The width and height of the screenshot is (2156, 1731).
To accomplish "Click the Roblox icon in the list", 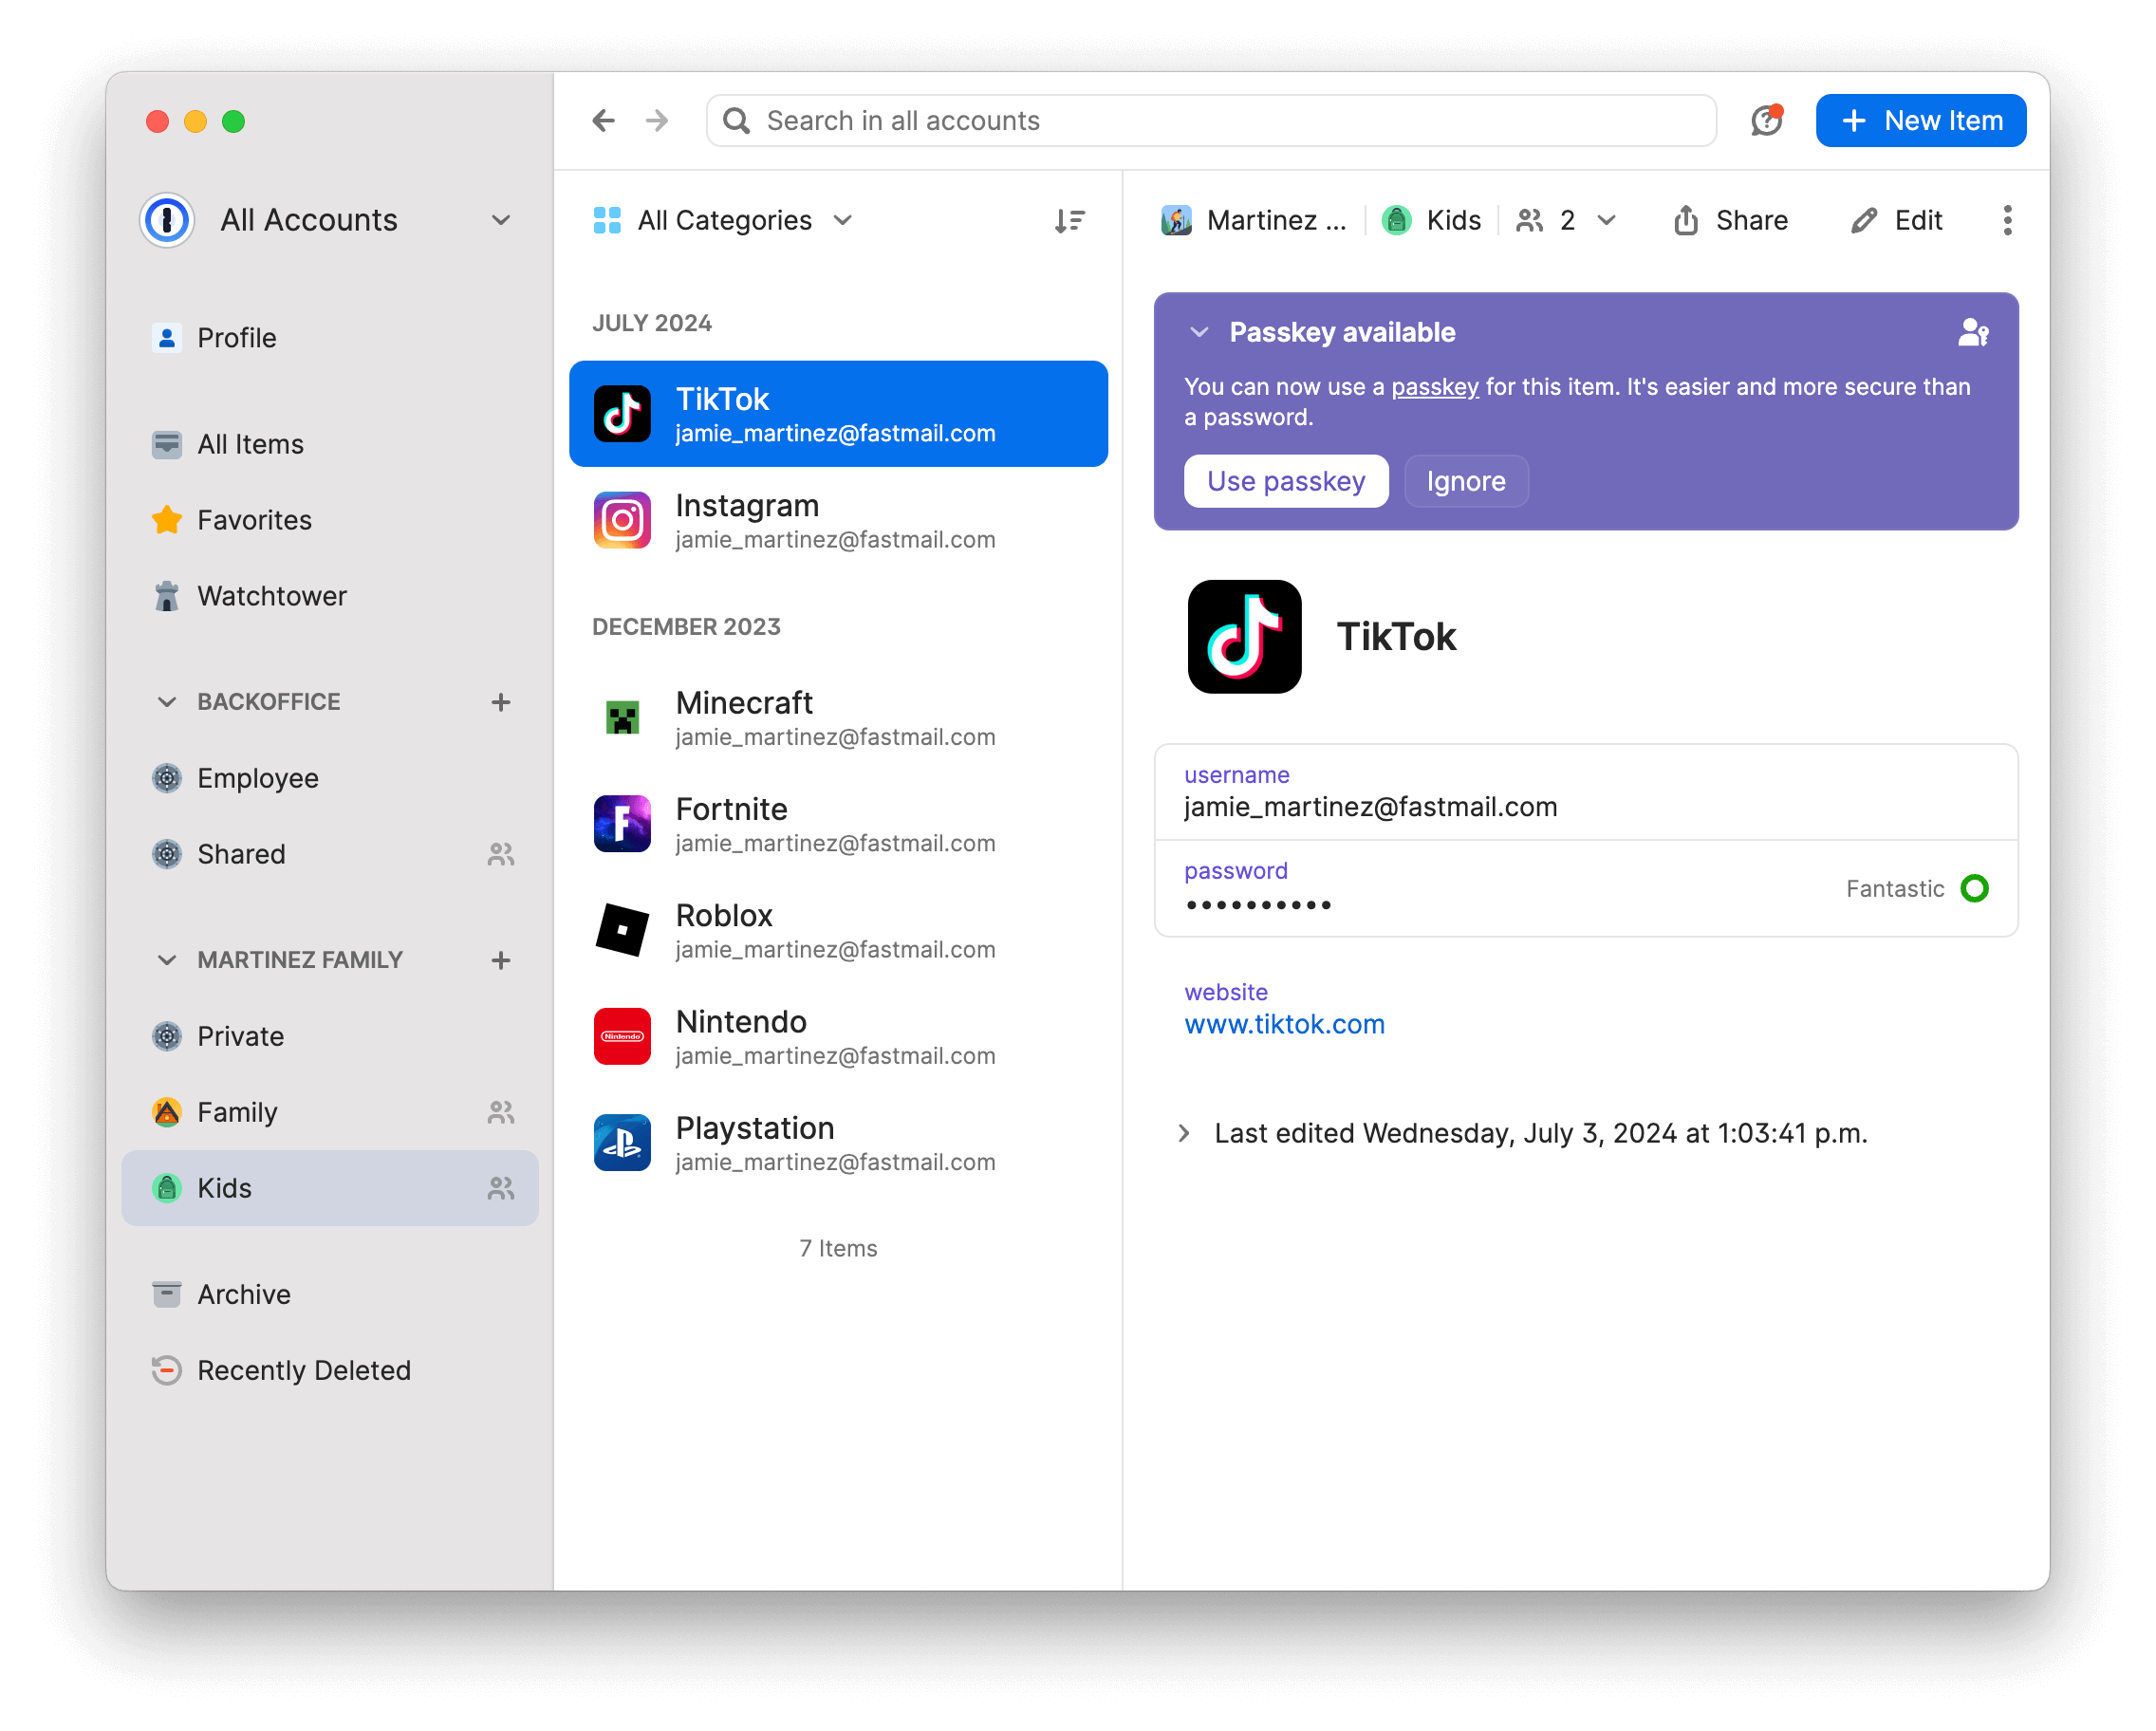I will 622,929.
